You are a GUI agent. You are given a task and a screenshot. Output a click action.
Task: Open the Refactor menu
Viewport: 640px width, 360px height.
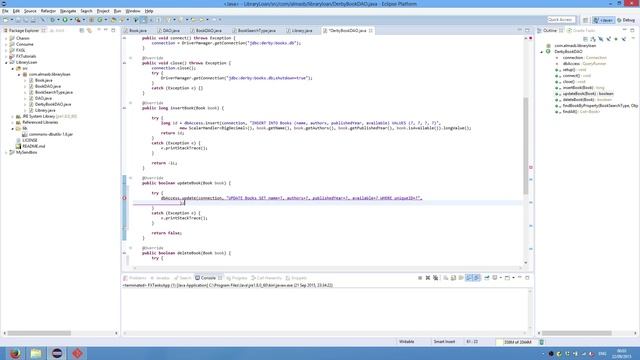(48, 11)
